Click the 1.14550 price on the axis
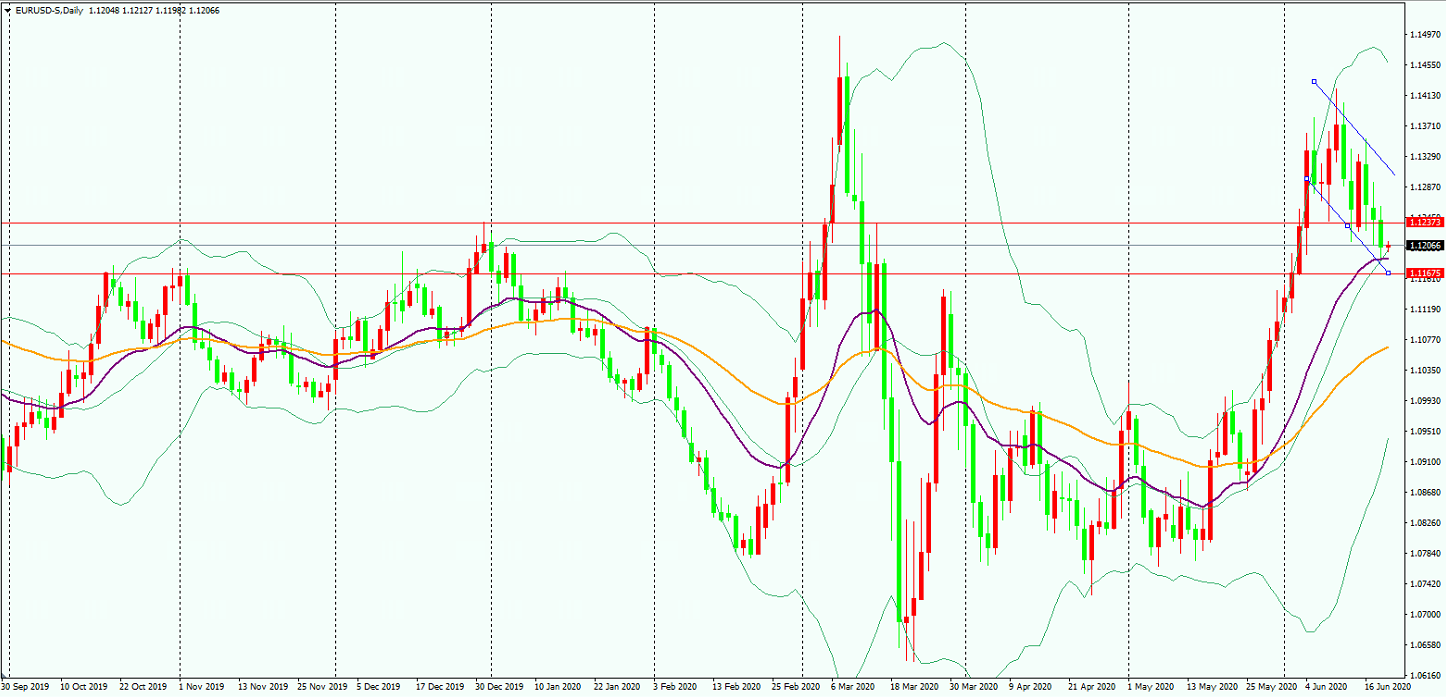This screenshot has height=697, width=1446. (1425, 65)
